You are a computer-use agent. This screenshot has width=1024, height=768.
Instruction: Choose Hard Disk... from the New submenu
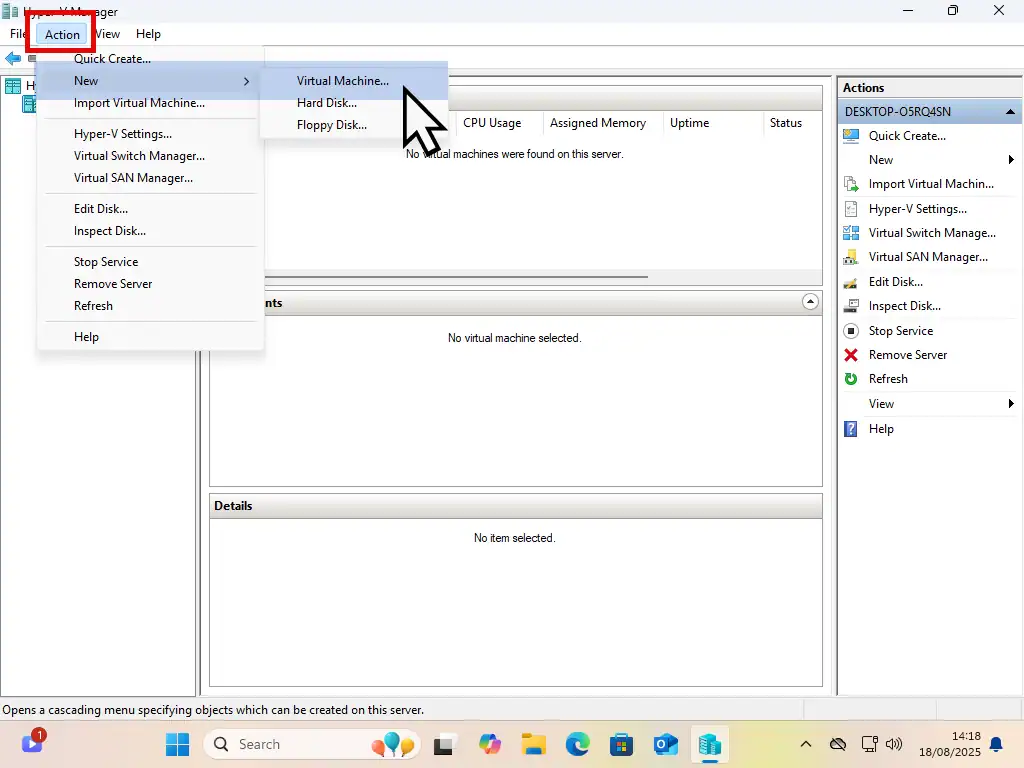coord(326,103)
